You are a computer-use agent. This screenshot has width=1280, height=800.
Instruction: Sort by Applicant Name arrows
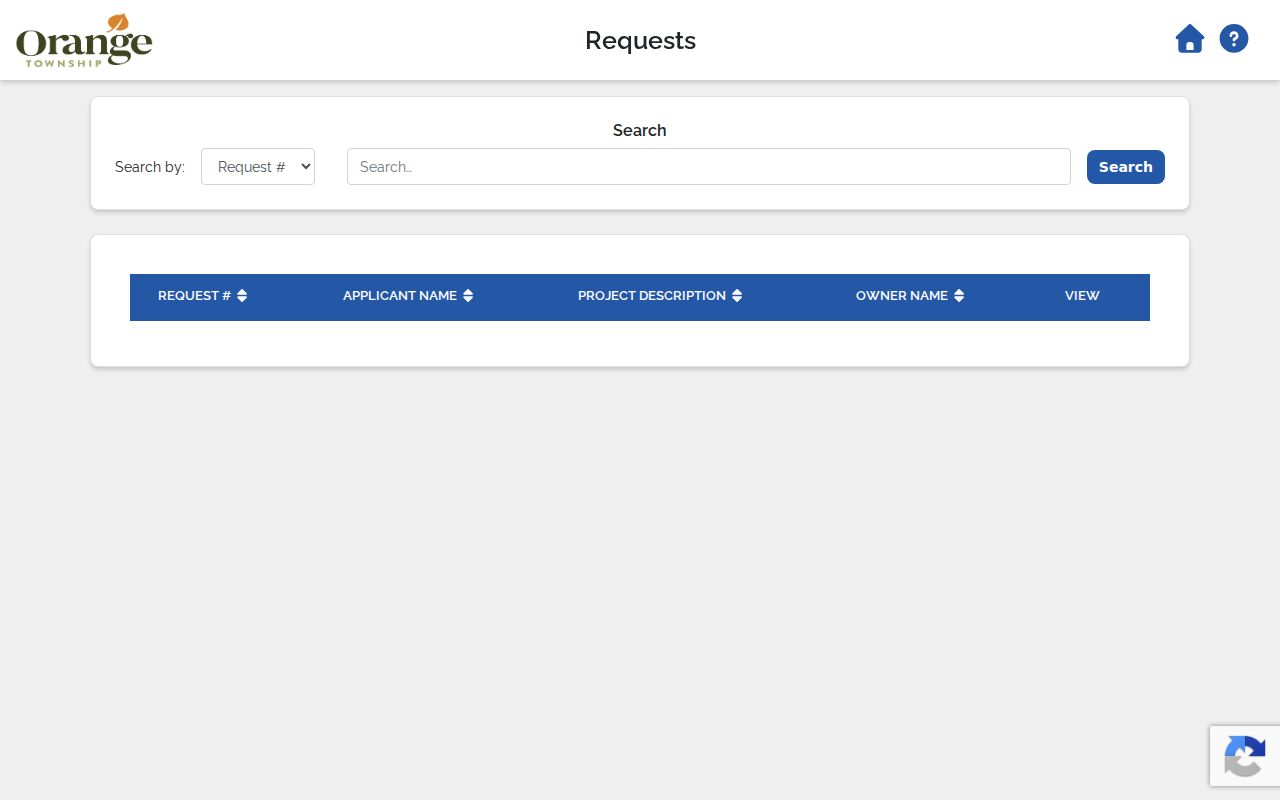468,296
